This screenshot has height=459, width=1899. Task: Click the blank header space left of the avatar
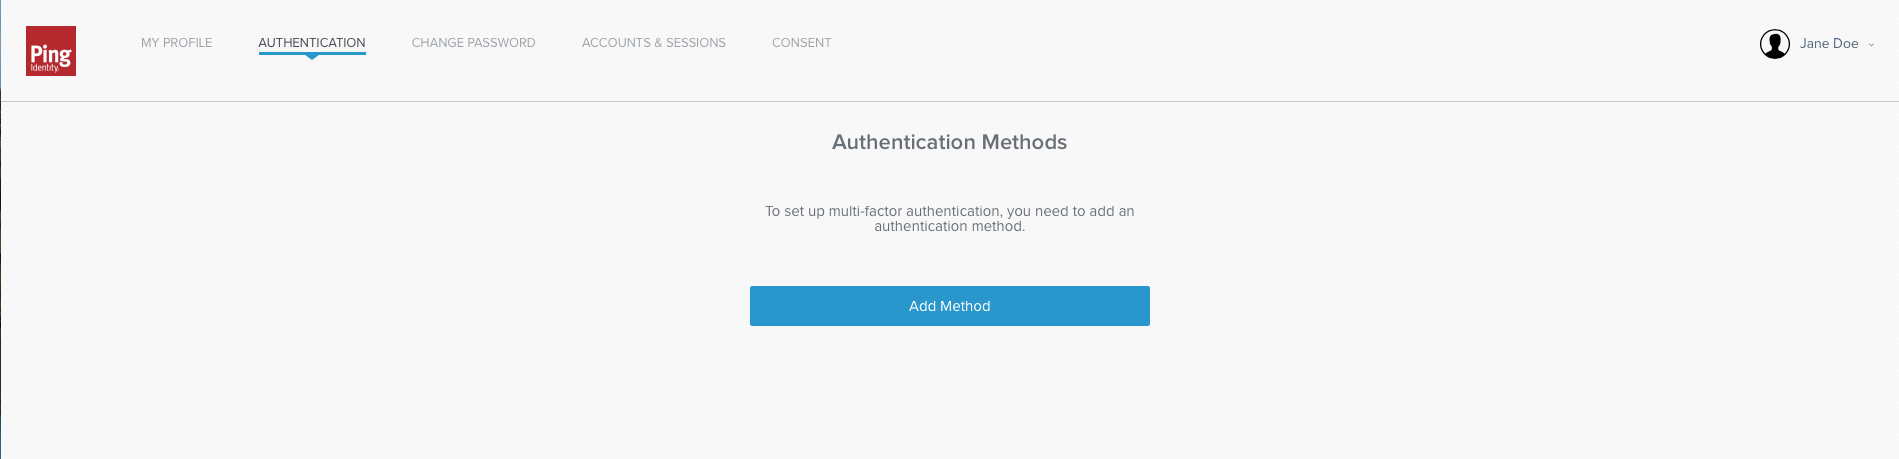1300,44
